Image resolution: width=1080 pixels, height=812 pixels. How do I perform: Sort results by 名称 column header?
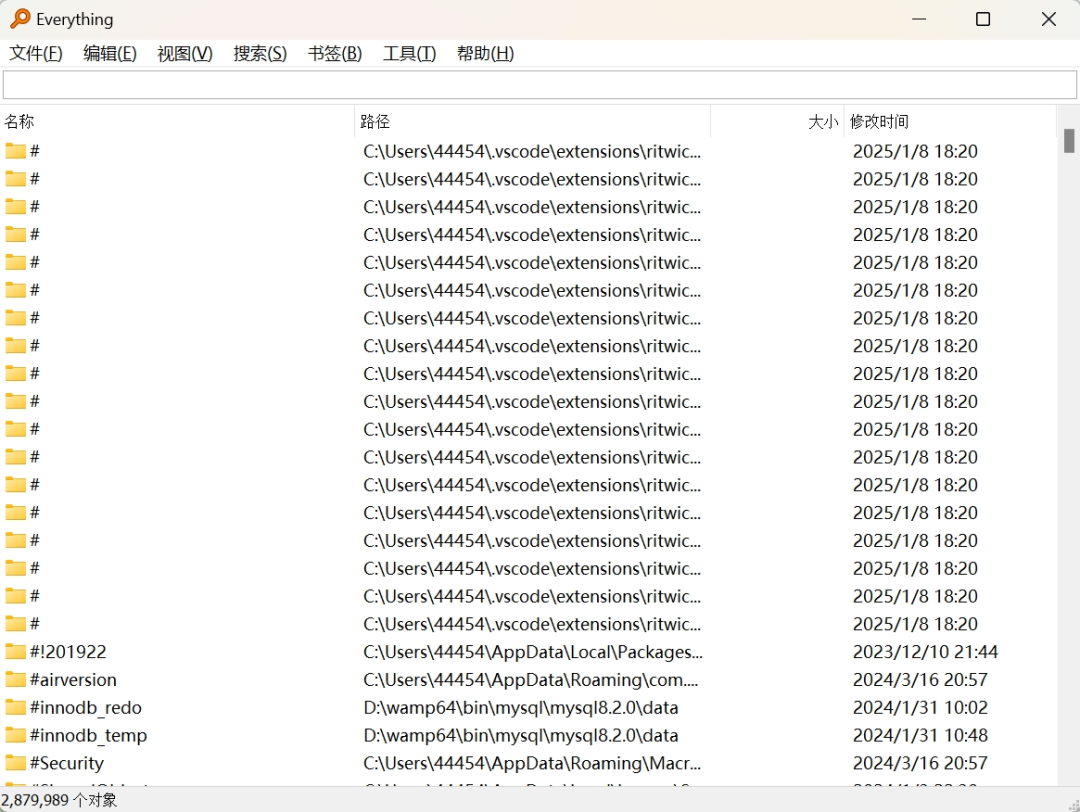point(178,122)
